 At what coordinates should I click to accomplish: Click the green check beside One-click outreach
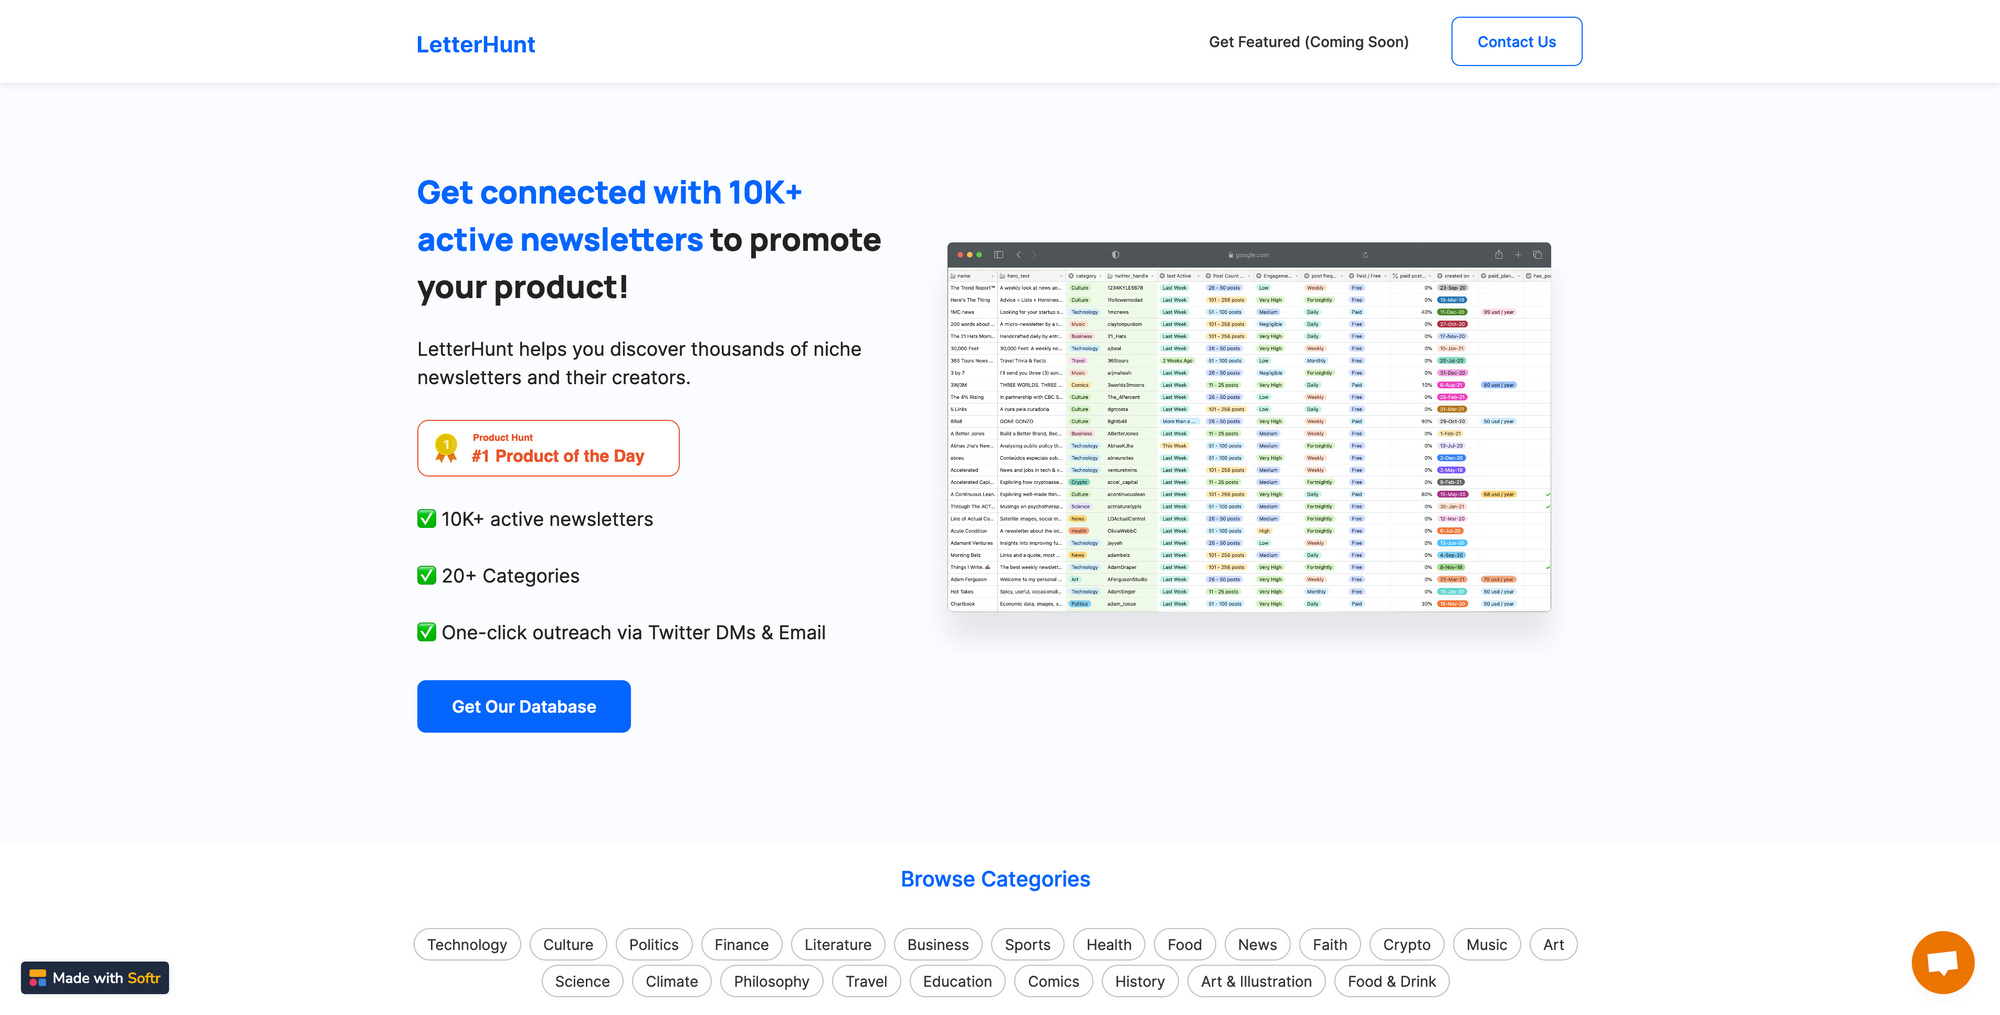coord(427,633)
